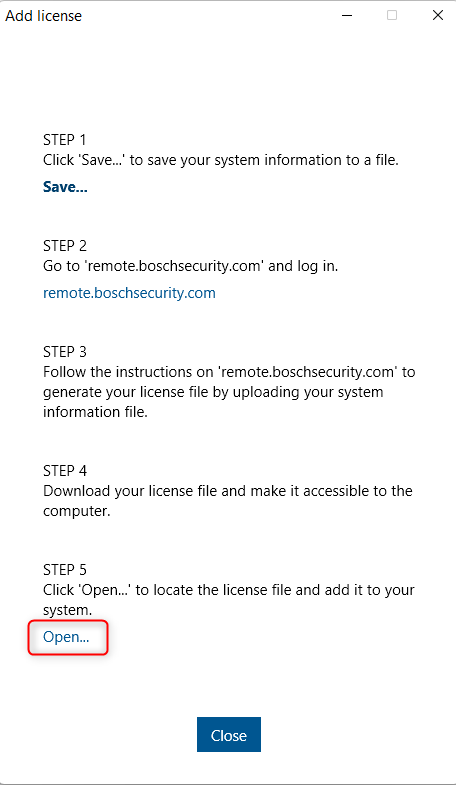Select the 'STEP 2' heading

point(65,246)
